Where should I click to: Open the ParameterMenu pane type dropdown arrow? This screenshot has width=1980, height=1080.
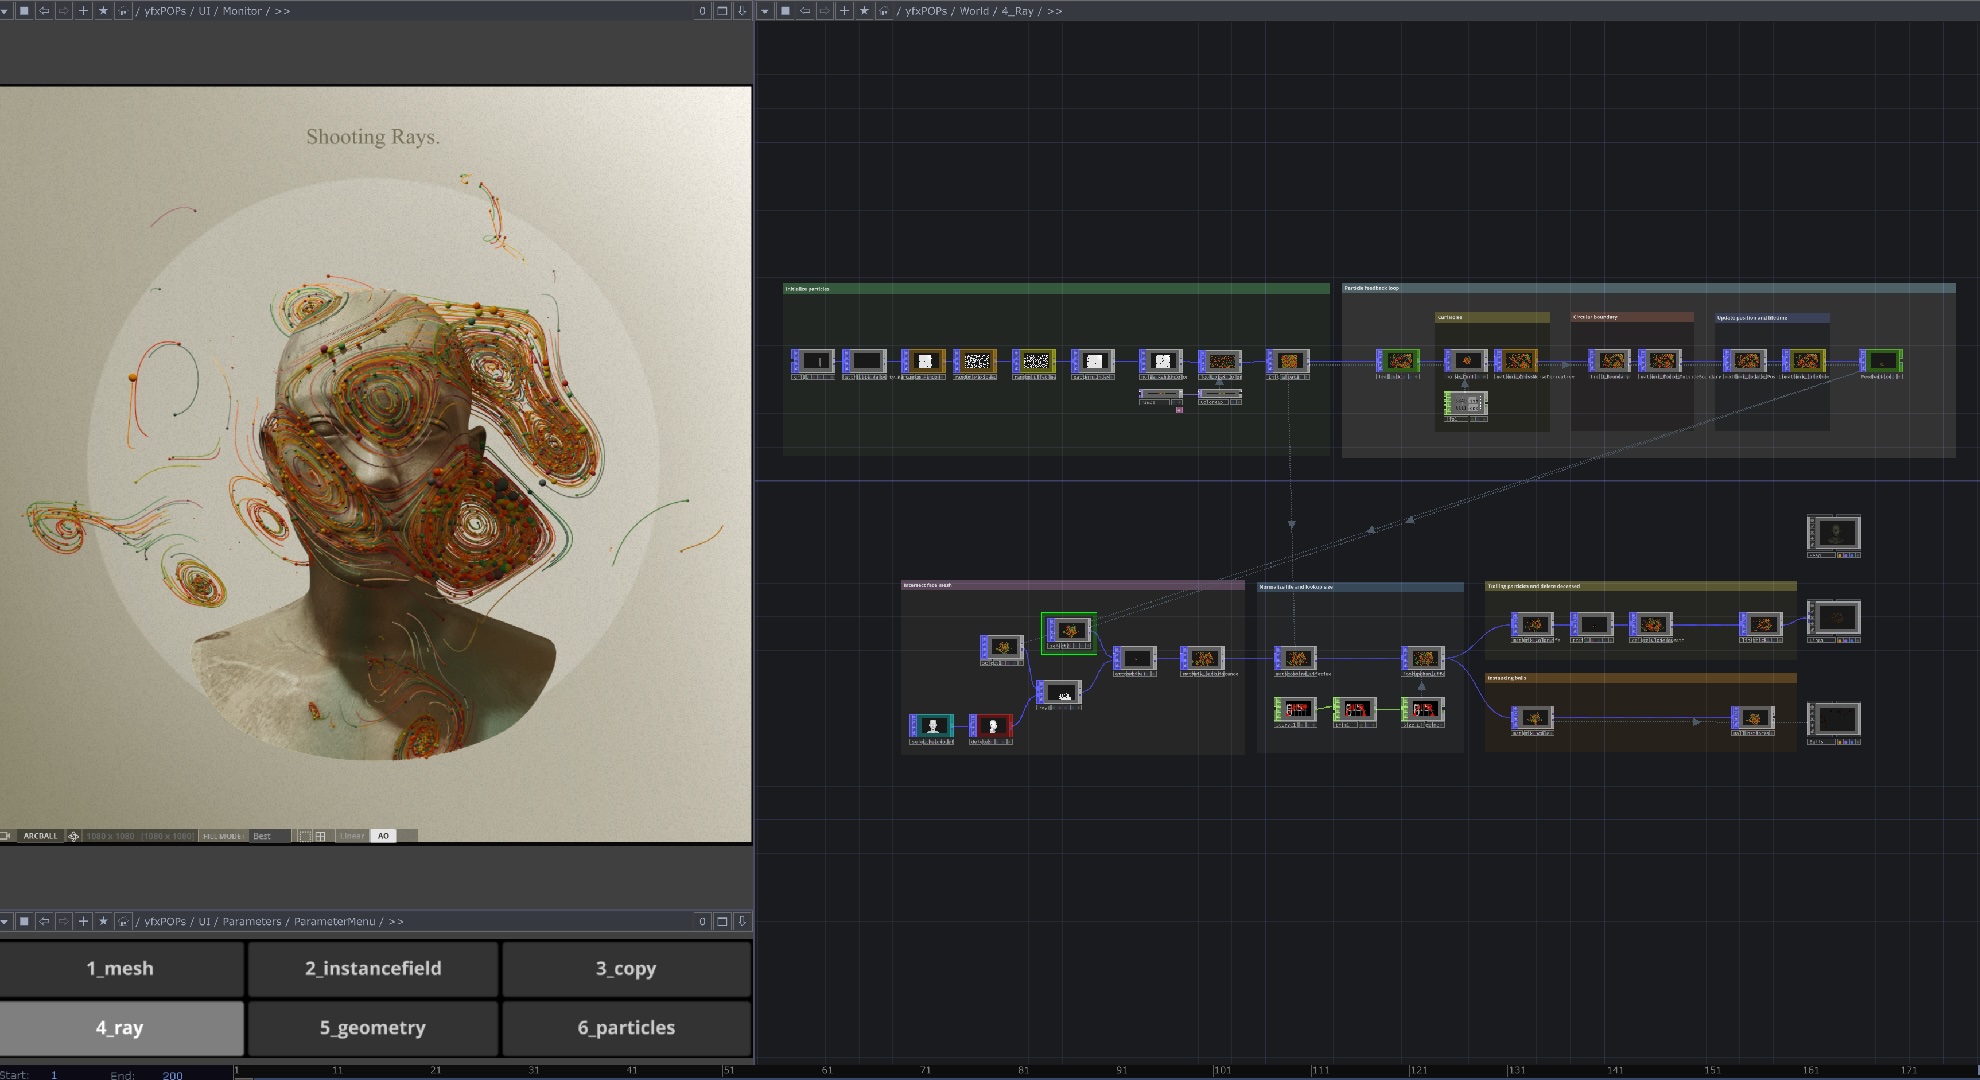click(x=5, y=921)
